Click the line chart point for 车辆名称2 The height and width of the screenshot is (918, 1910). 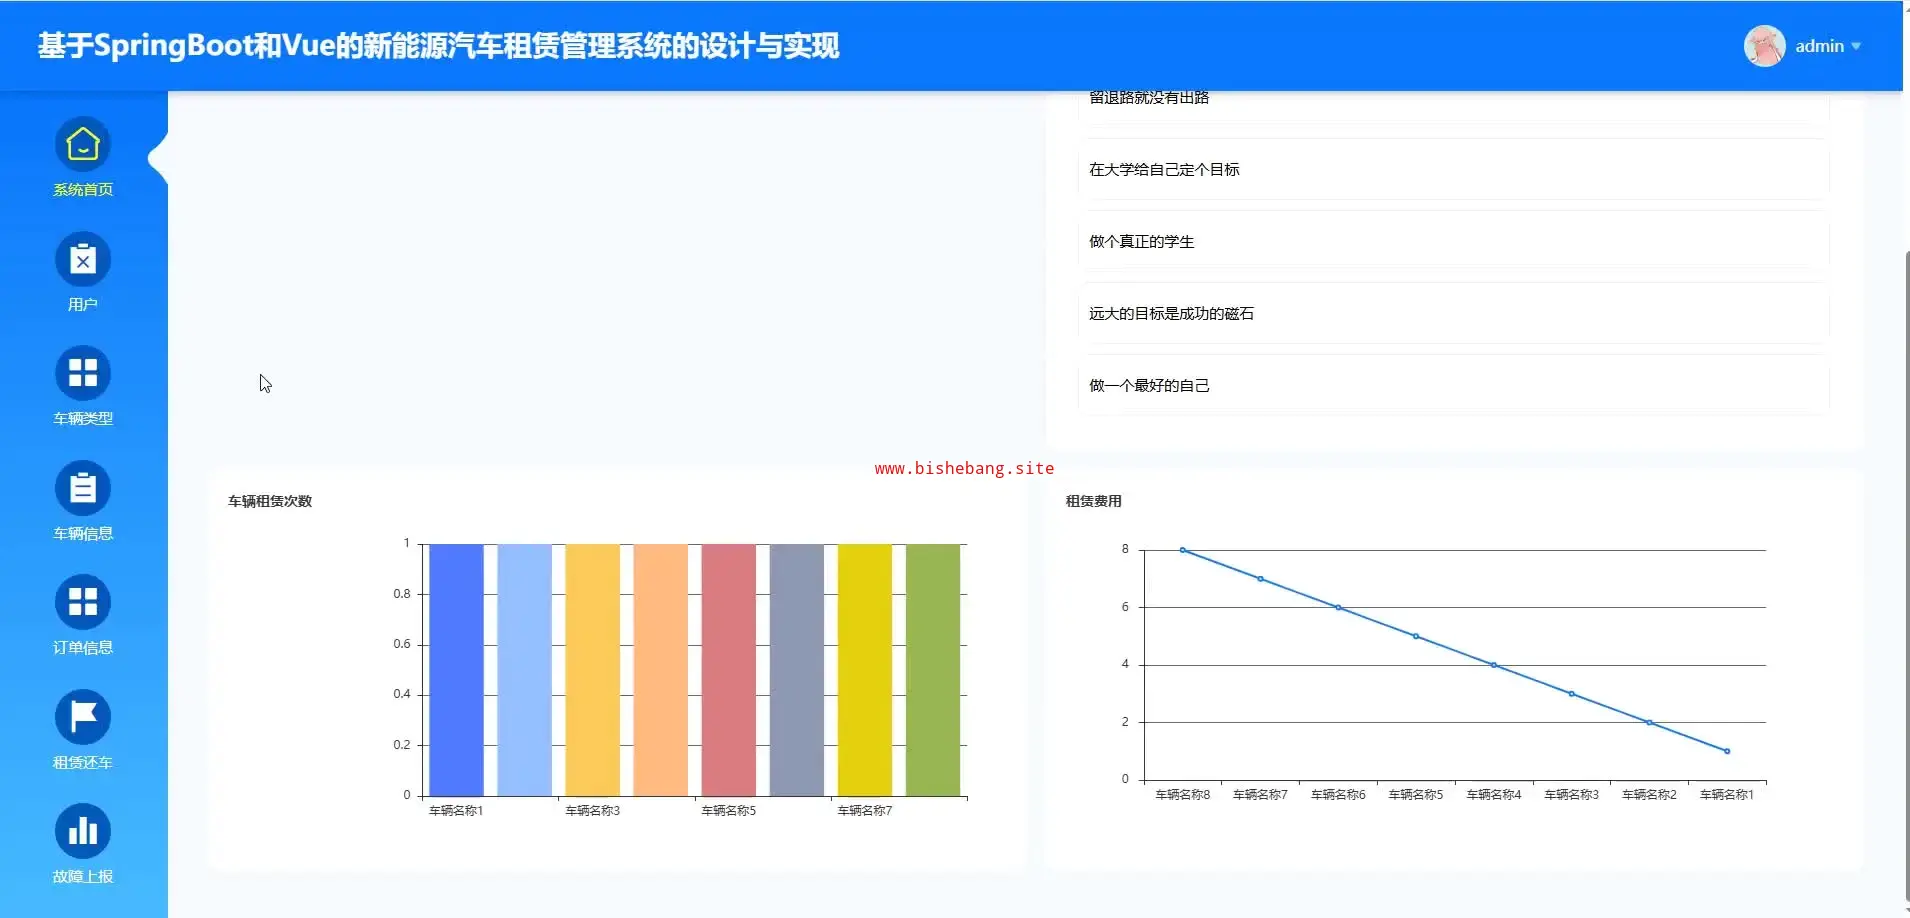[x=1649, y=722]
